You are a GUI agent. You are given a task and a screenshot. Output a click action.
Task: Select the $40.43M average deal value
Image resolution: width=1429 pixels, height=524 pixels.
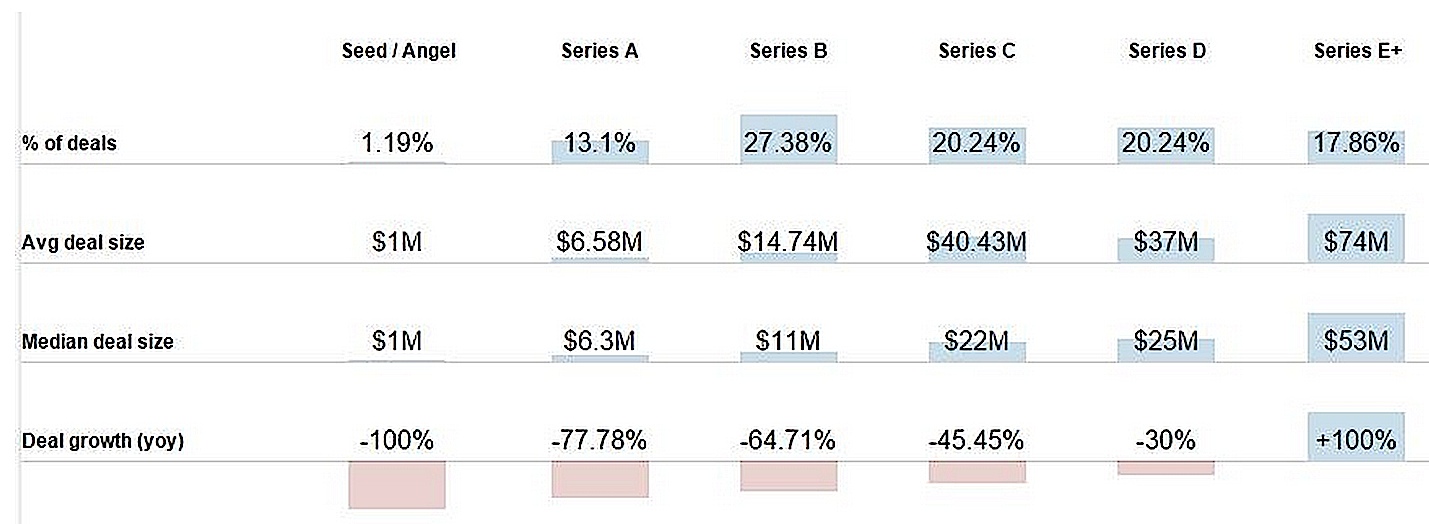[x=977, y=242]
